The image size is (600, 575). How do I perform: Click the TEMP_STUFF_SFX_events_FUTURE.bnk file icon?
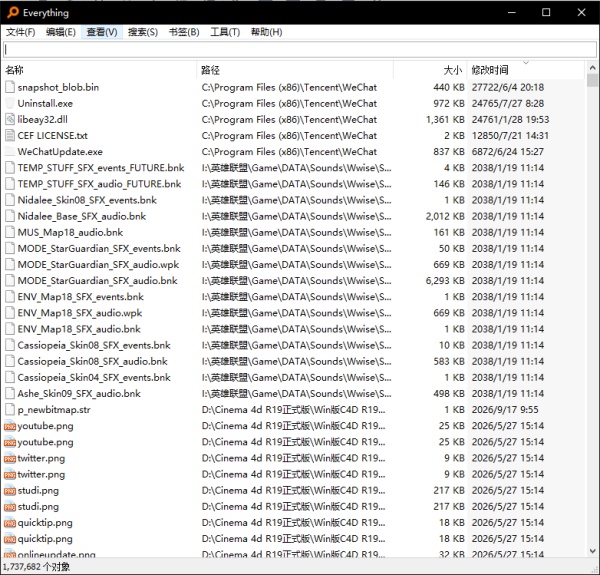(10, 168)
